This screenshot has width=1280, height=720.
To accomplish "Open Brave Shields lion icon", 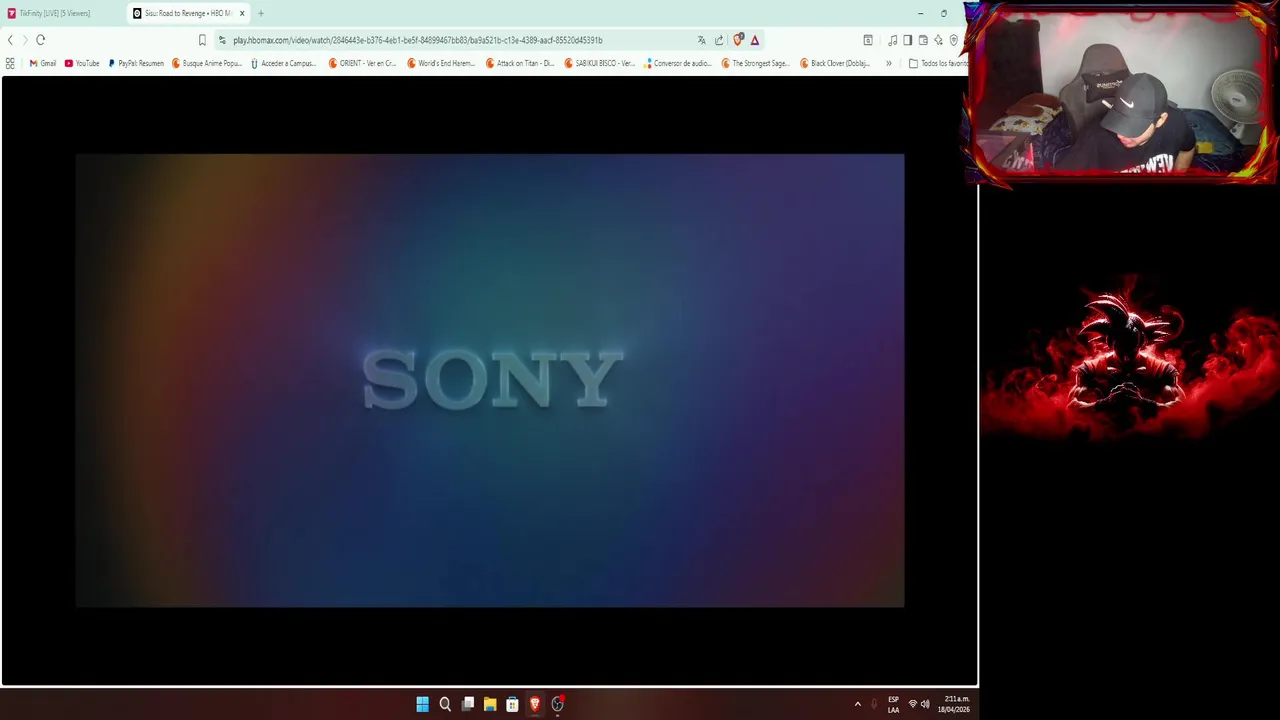I will (x=738, y=40).
